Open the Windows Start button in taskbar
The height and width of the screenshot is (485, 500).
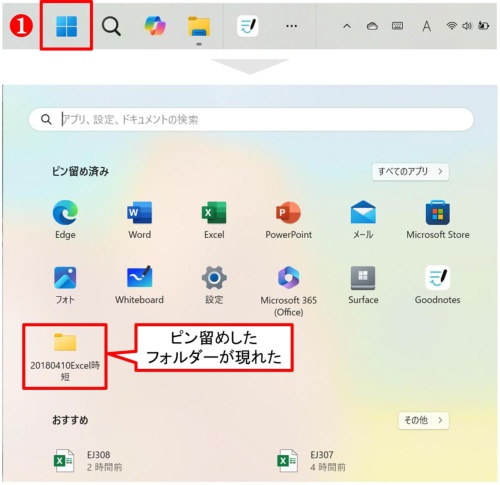coord(66,26)
